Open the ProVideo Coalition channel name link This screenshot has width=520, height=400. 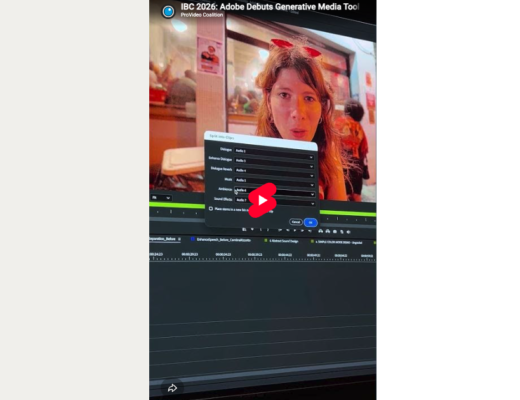click(x=202, y=15)
